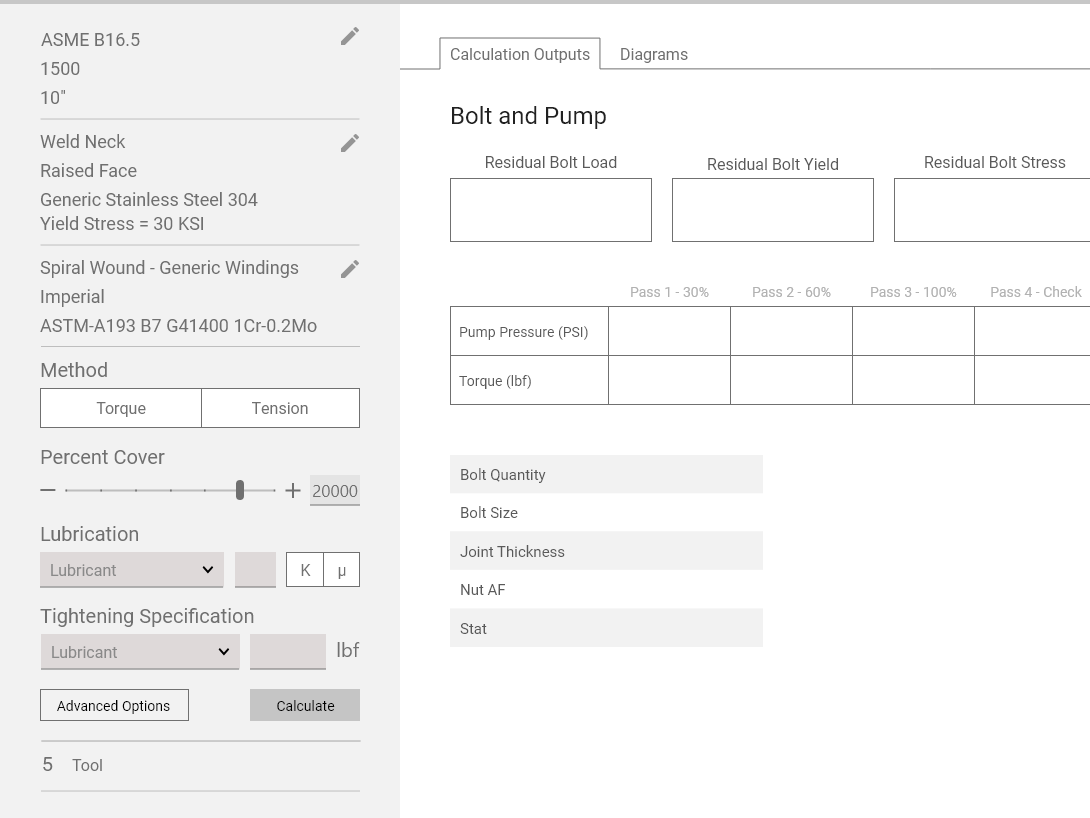The image size is (1090, 818).
Task: Open the Tightening Specification dropdown
Action: tap(140, 652)
